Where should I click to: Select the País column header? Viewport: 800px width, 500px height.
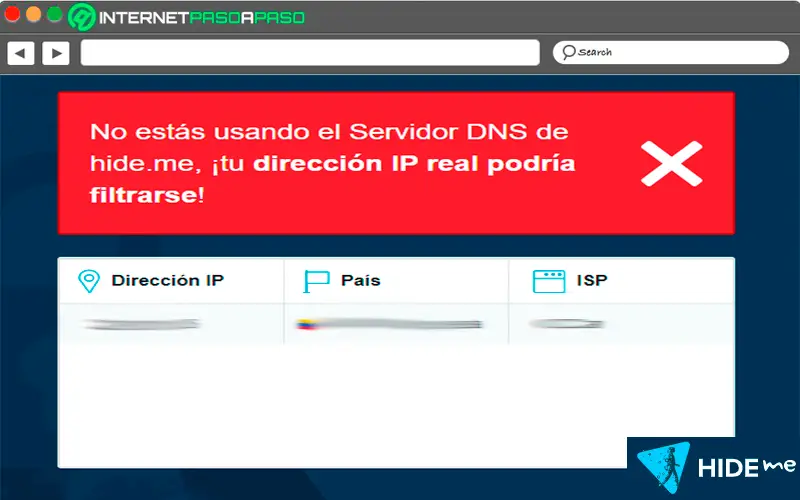(396, 281)
